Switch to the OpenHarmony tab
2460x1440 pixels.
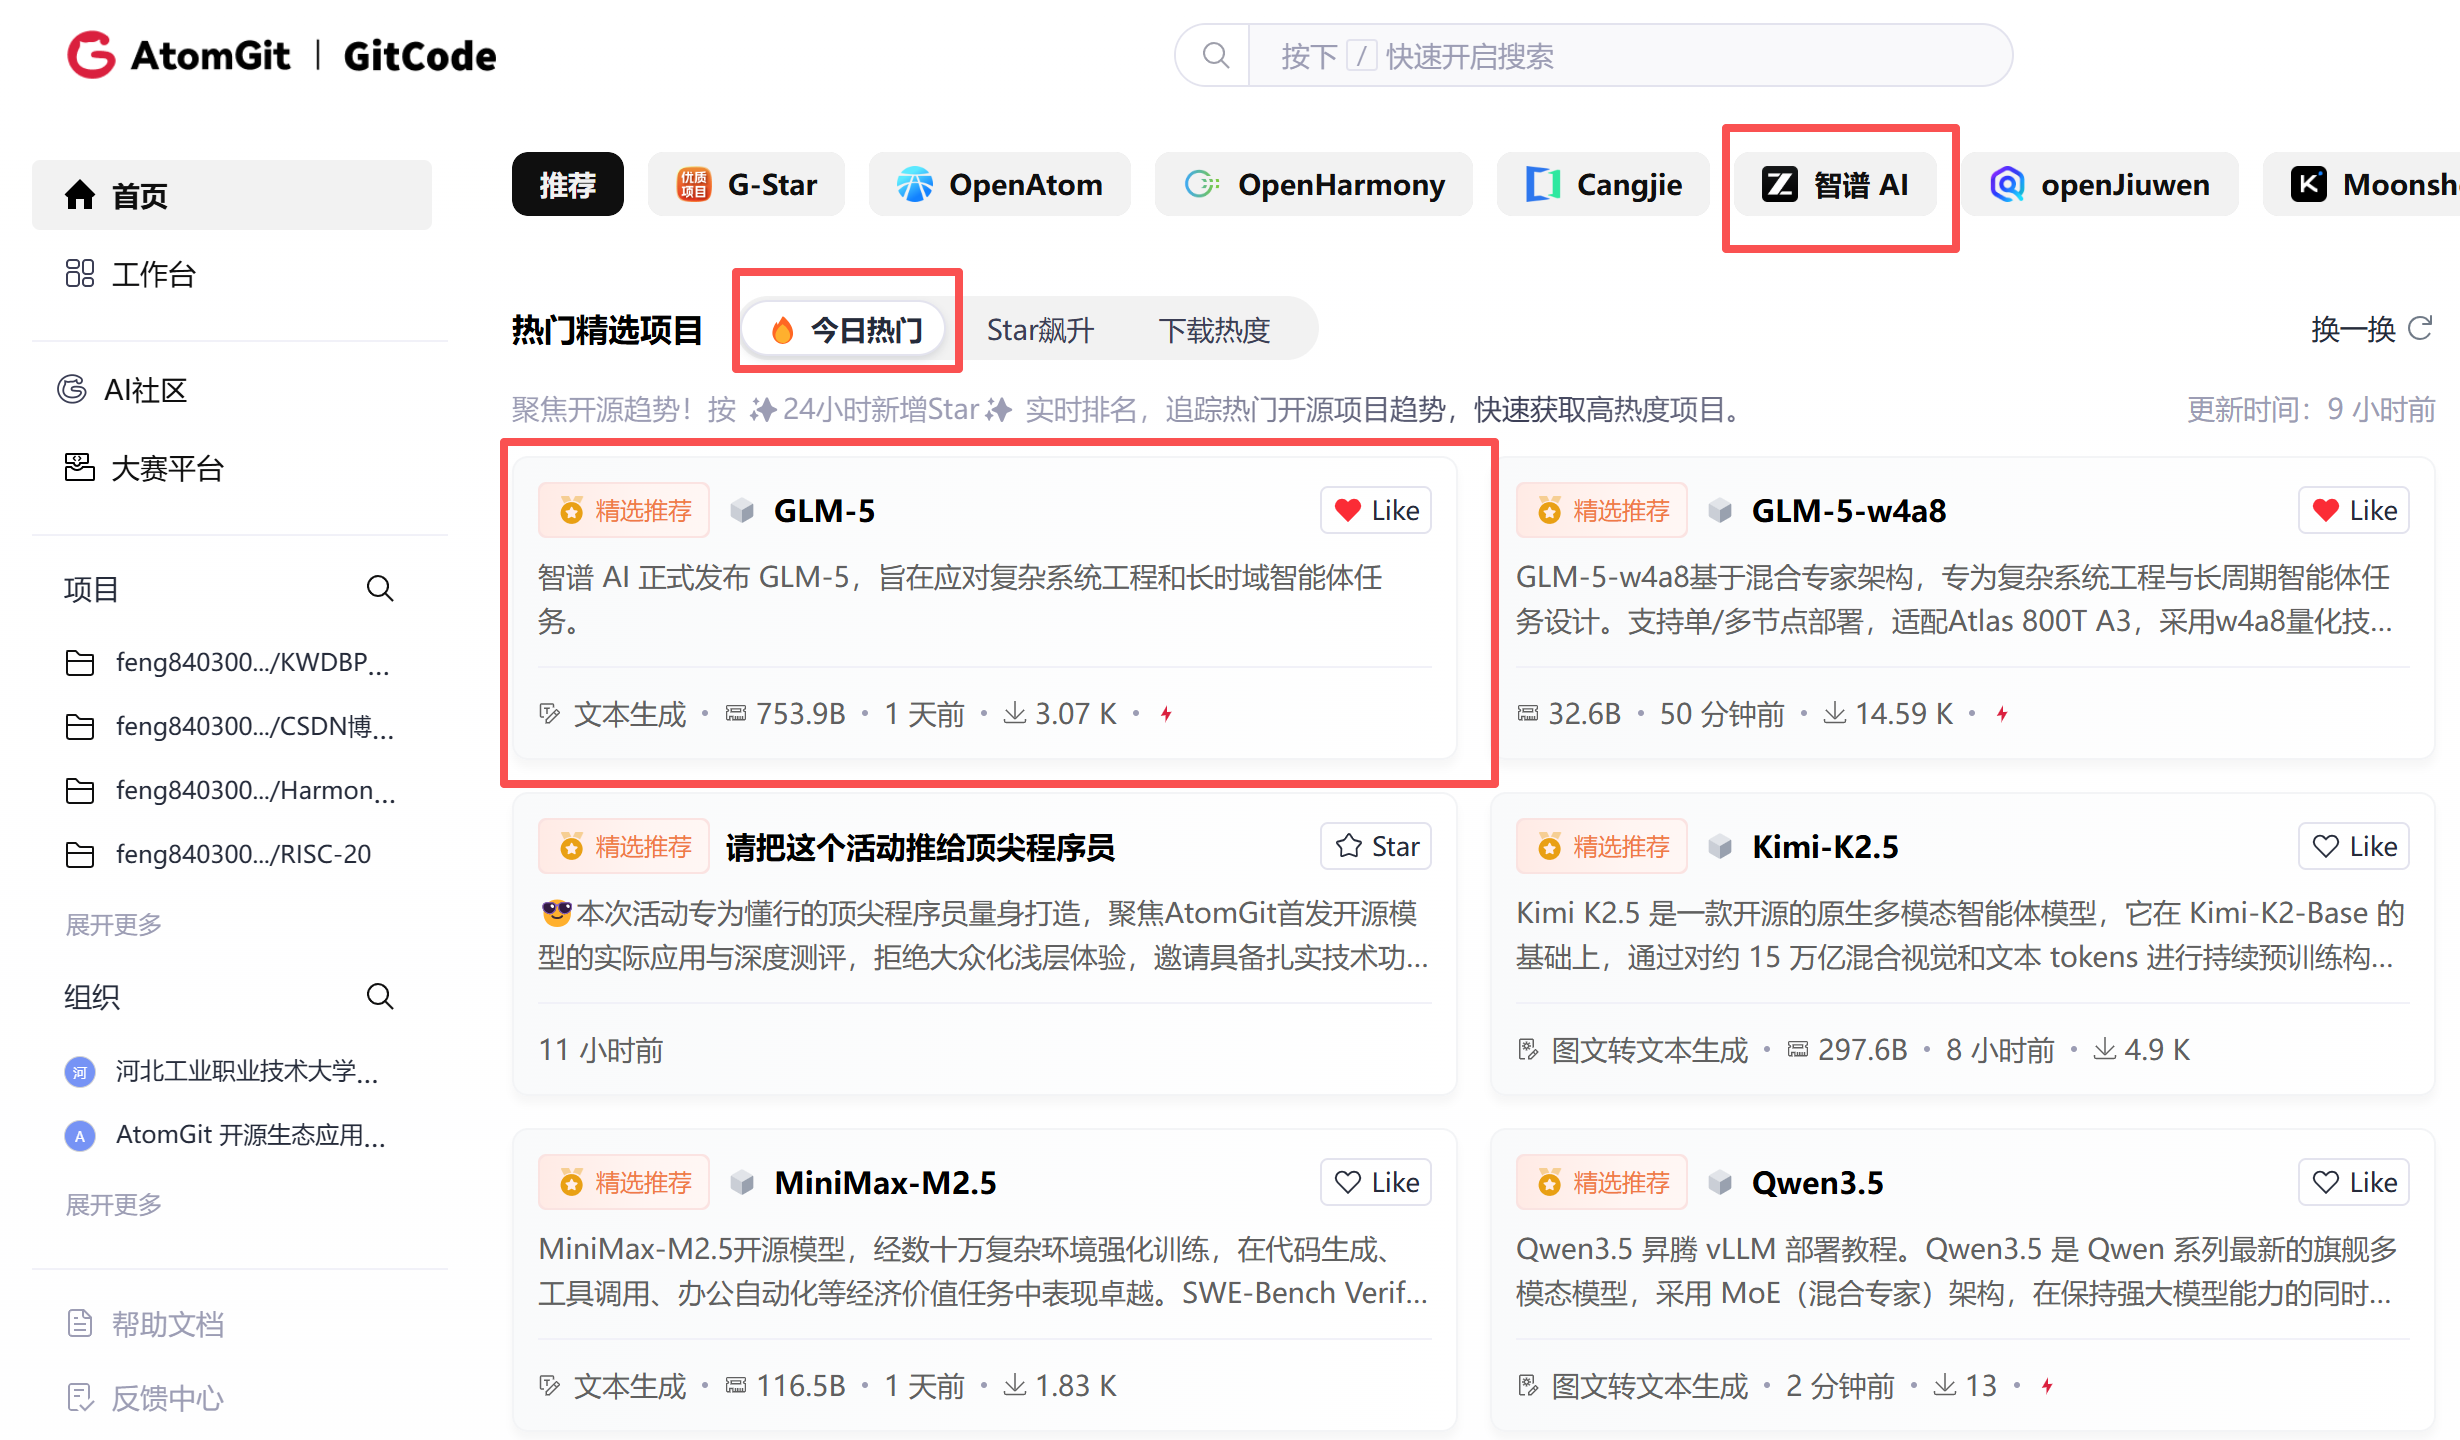click(x=1314, y=185)
